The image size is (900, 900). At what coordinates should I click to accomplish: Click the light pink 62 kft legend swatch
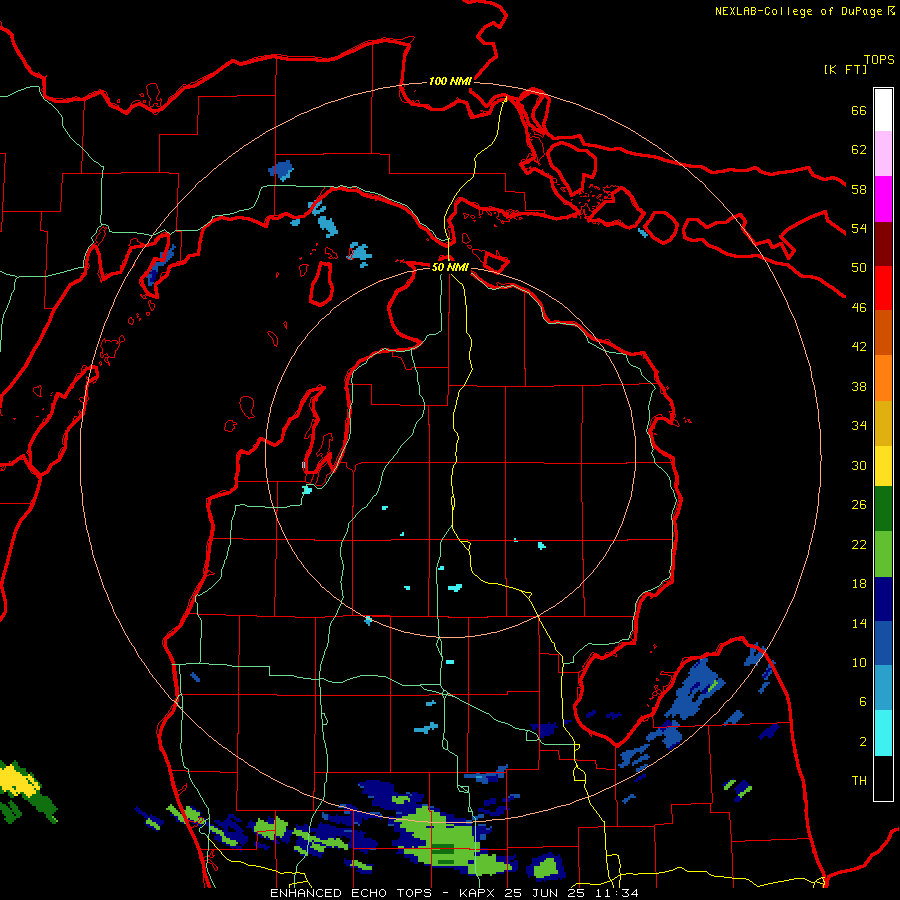coord(883,154)
